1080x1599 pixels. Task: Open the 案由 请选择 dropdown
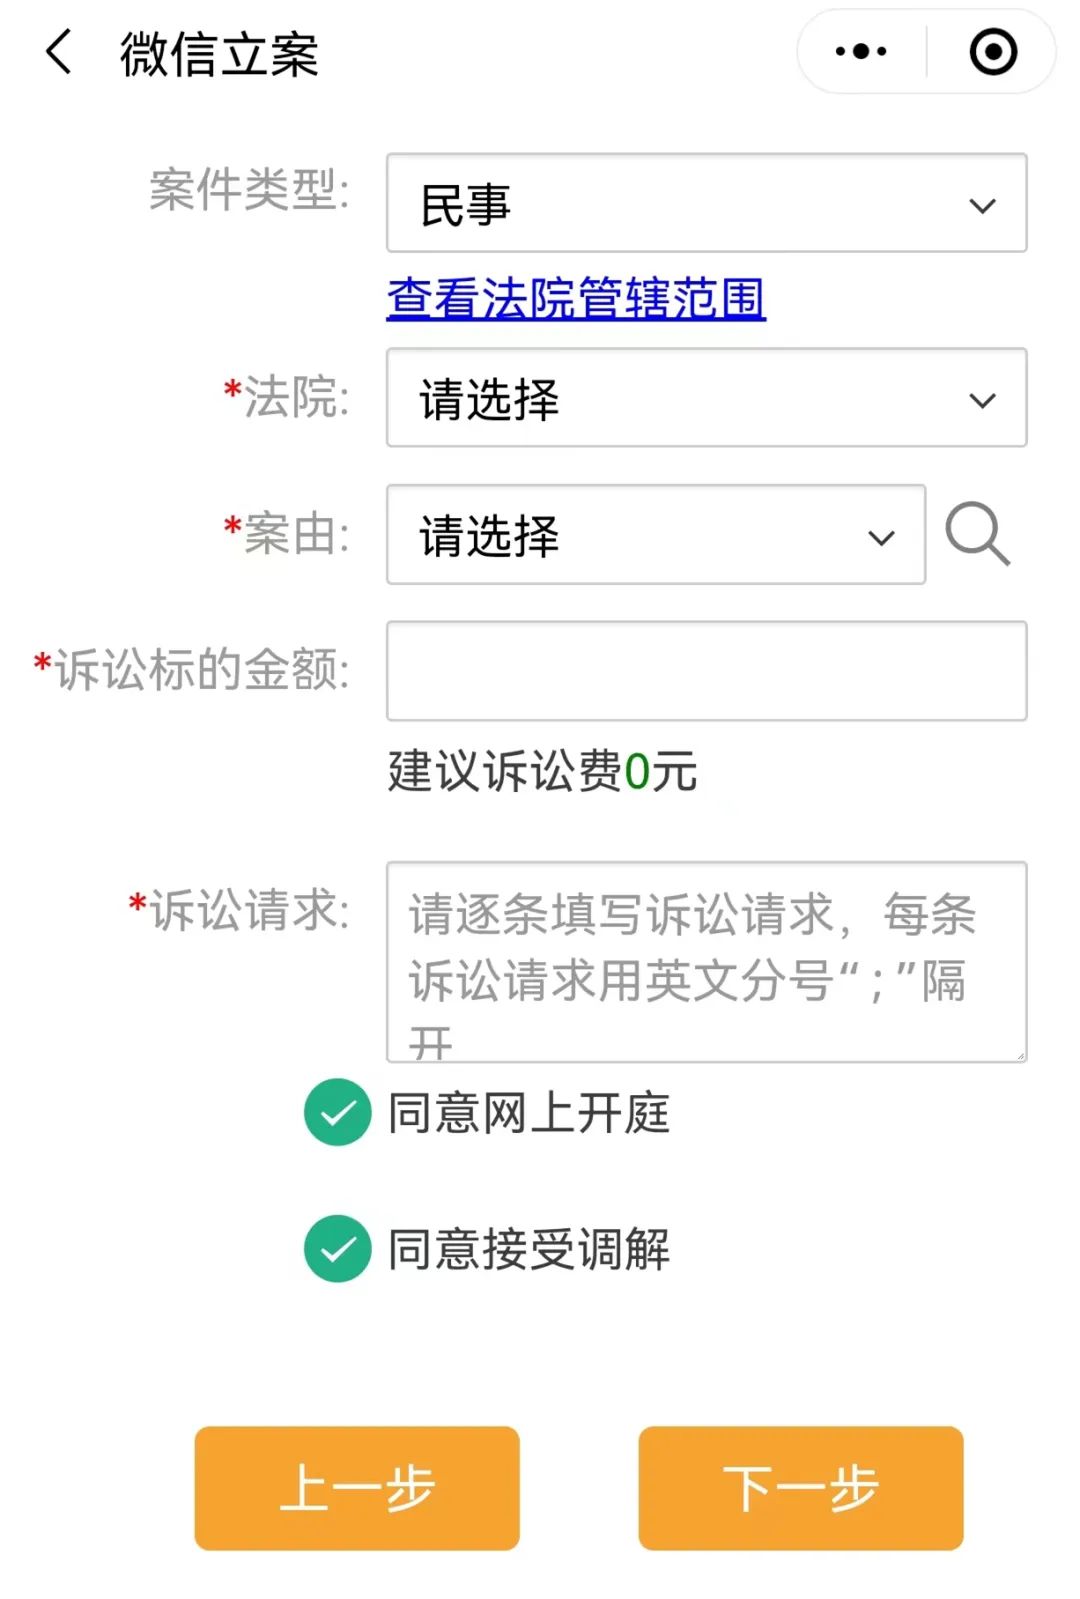[655, 537]
